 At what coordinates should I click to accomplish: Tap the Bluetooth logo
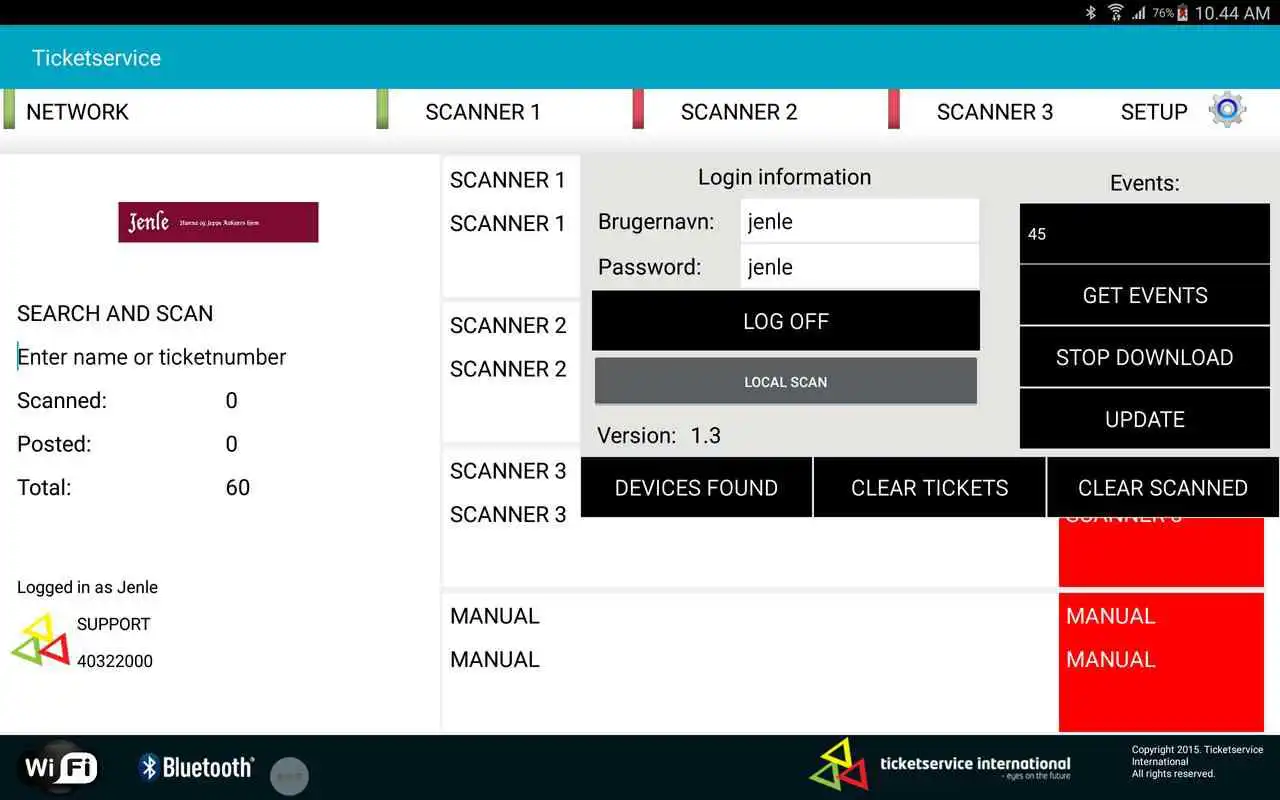click(196, 767)
